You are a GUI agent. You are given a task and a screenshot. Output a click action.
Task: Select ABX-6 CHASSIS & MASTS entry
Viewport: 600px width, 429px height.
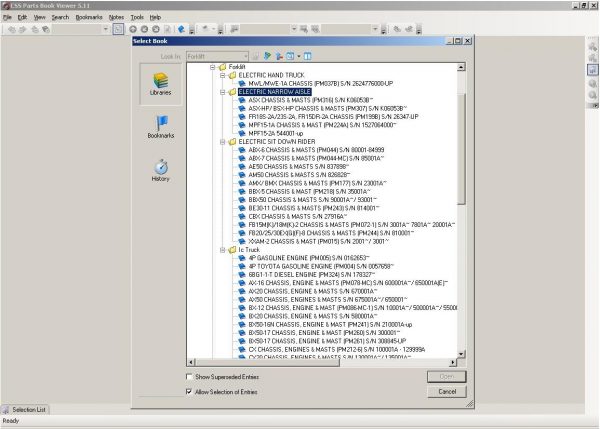click(316, 150)
